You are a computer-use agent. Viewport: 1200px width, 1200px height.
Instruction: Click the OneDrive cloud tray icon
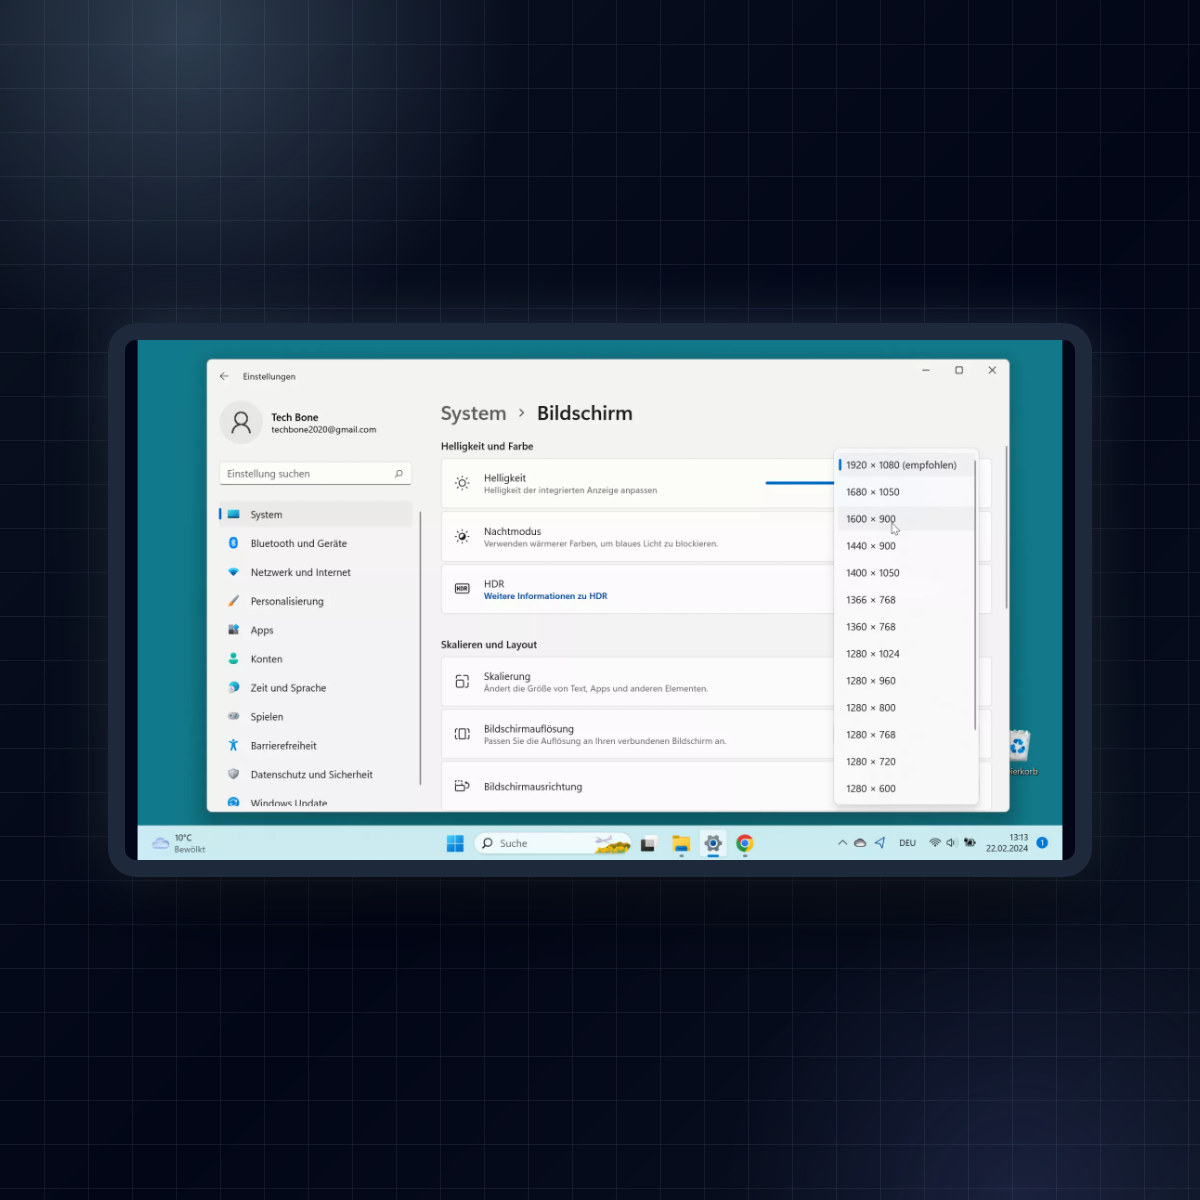(860, 843)
